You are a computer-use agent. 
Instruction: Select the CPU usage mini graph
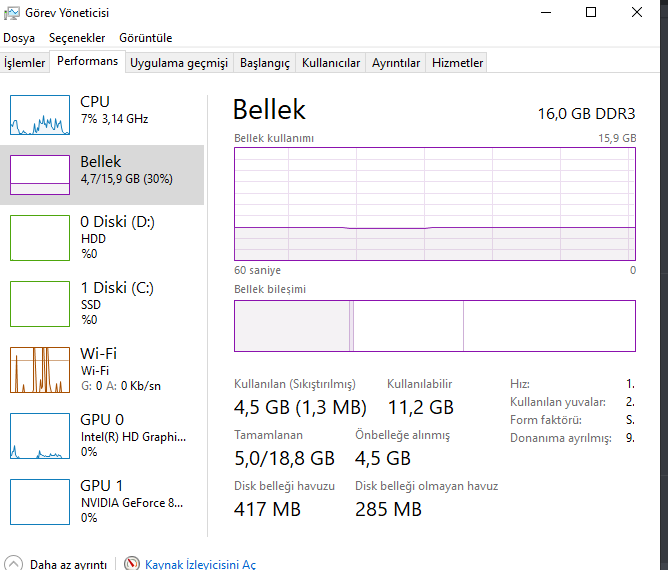tap(40, 115)
